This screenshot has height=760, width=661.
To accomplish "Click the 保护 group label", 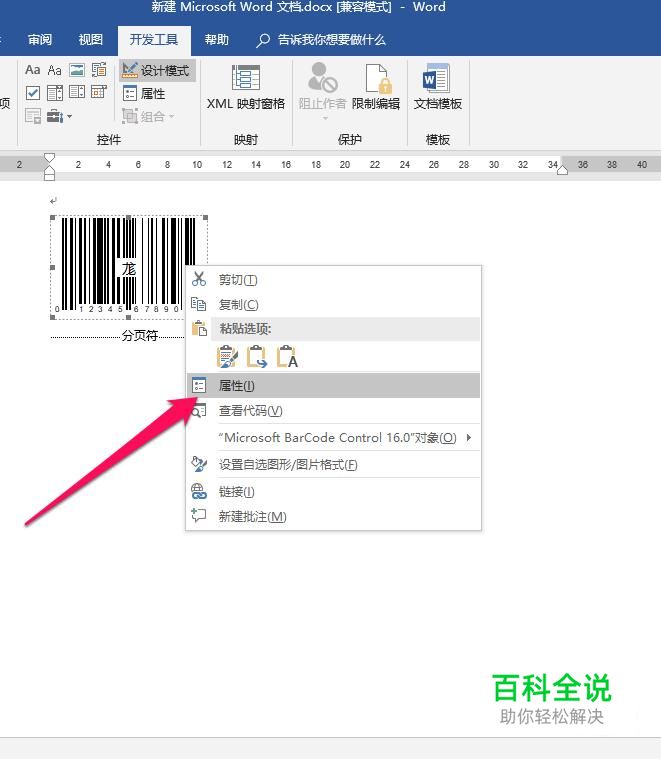I will point(349,140).
